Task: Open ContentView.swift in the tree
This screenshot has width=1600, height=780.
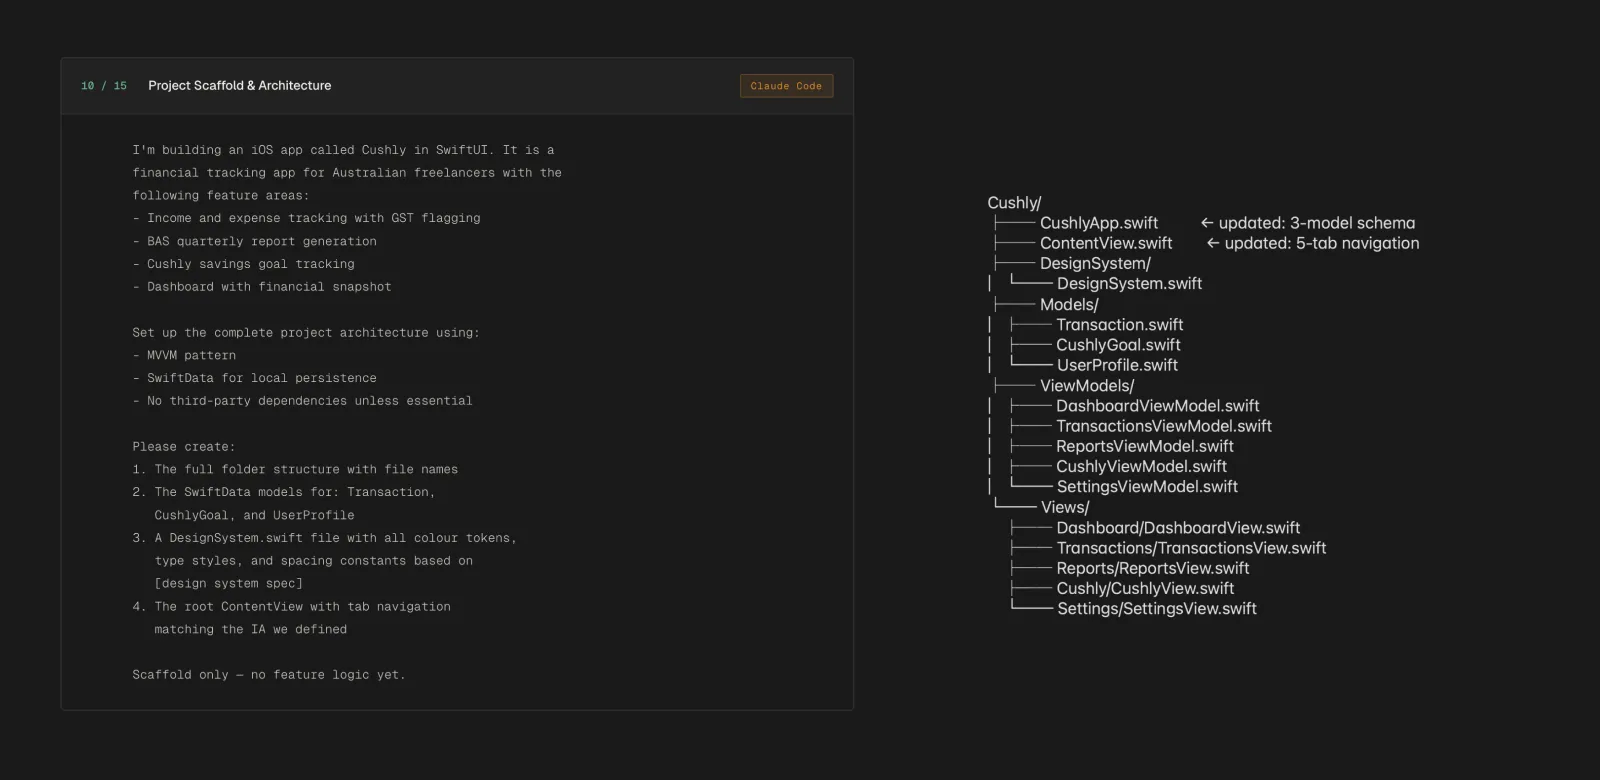Action: tap(1106, 243)
